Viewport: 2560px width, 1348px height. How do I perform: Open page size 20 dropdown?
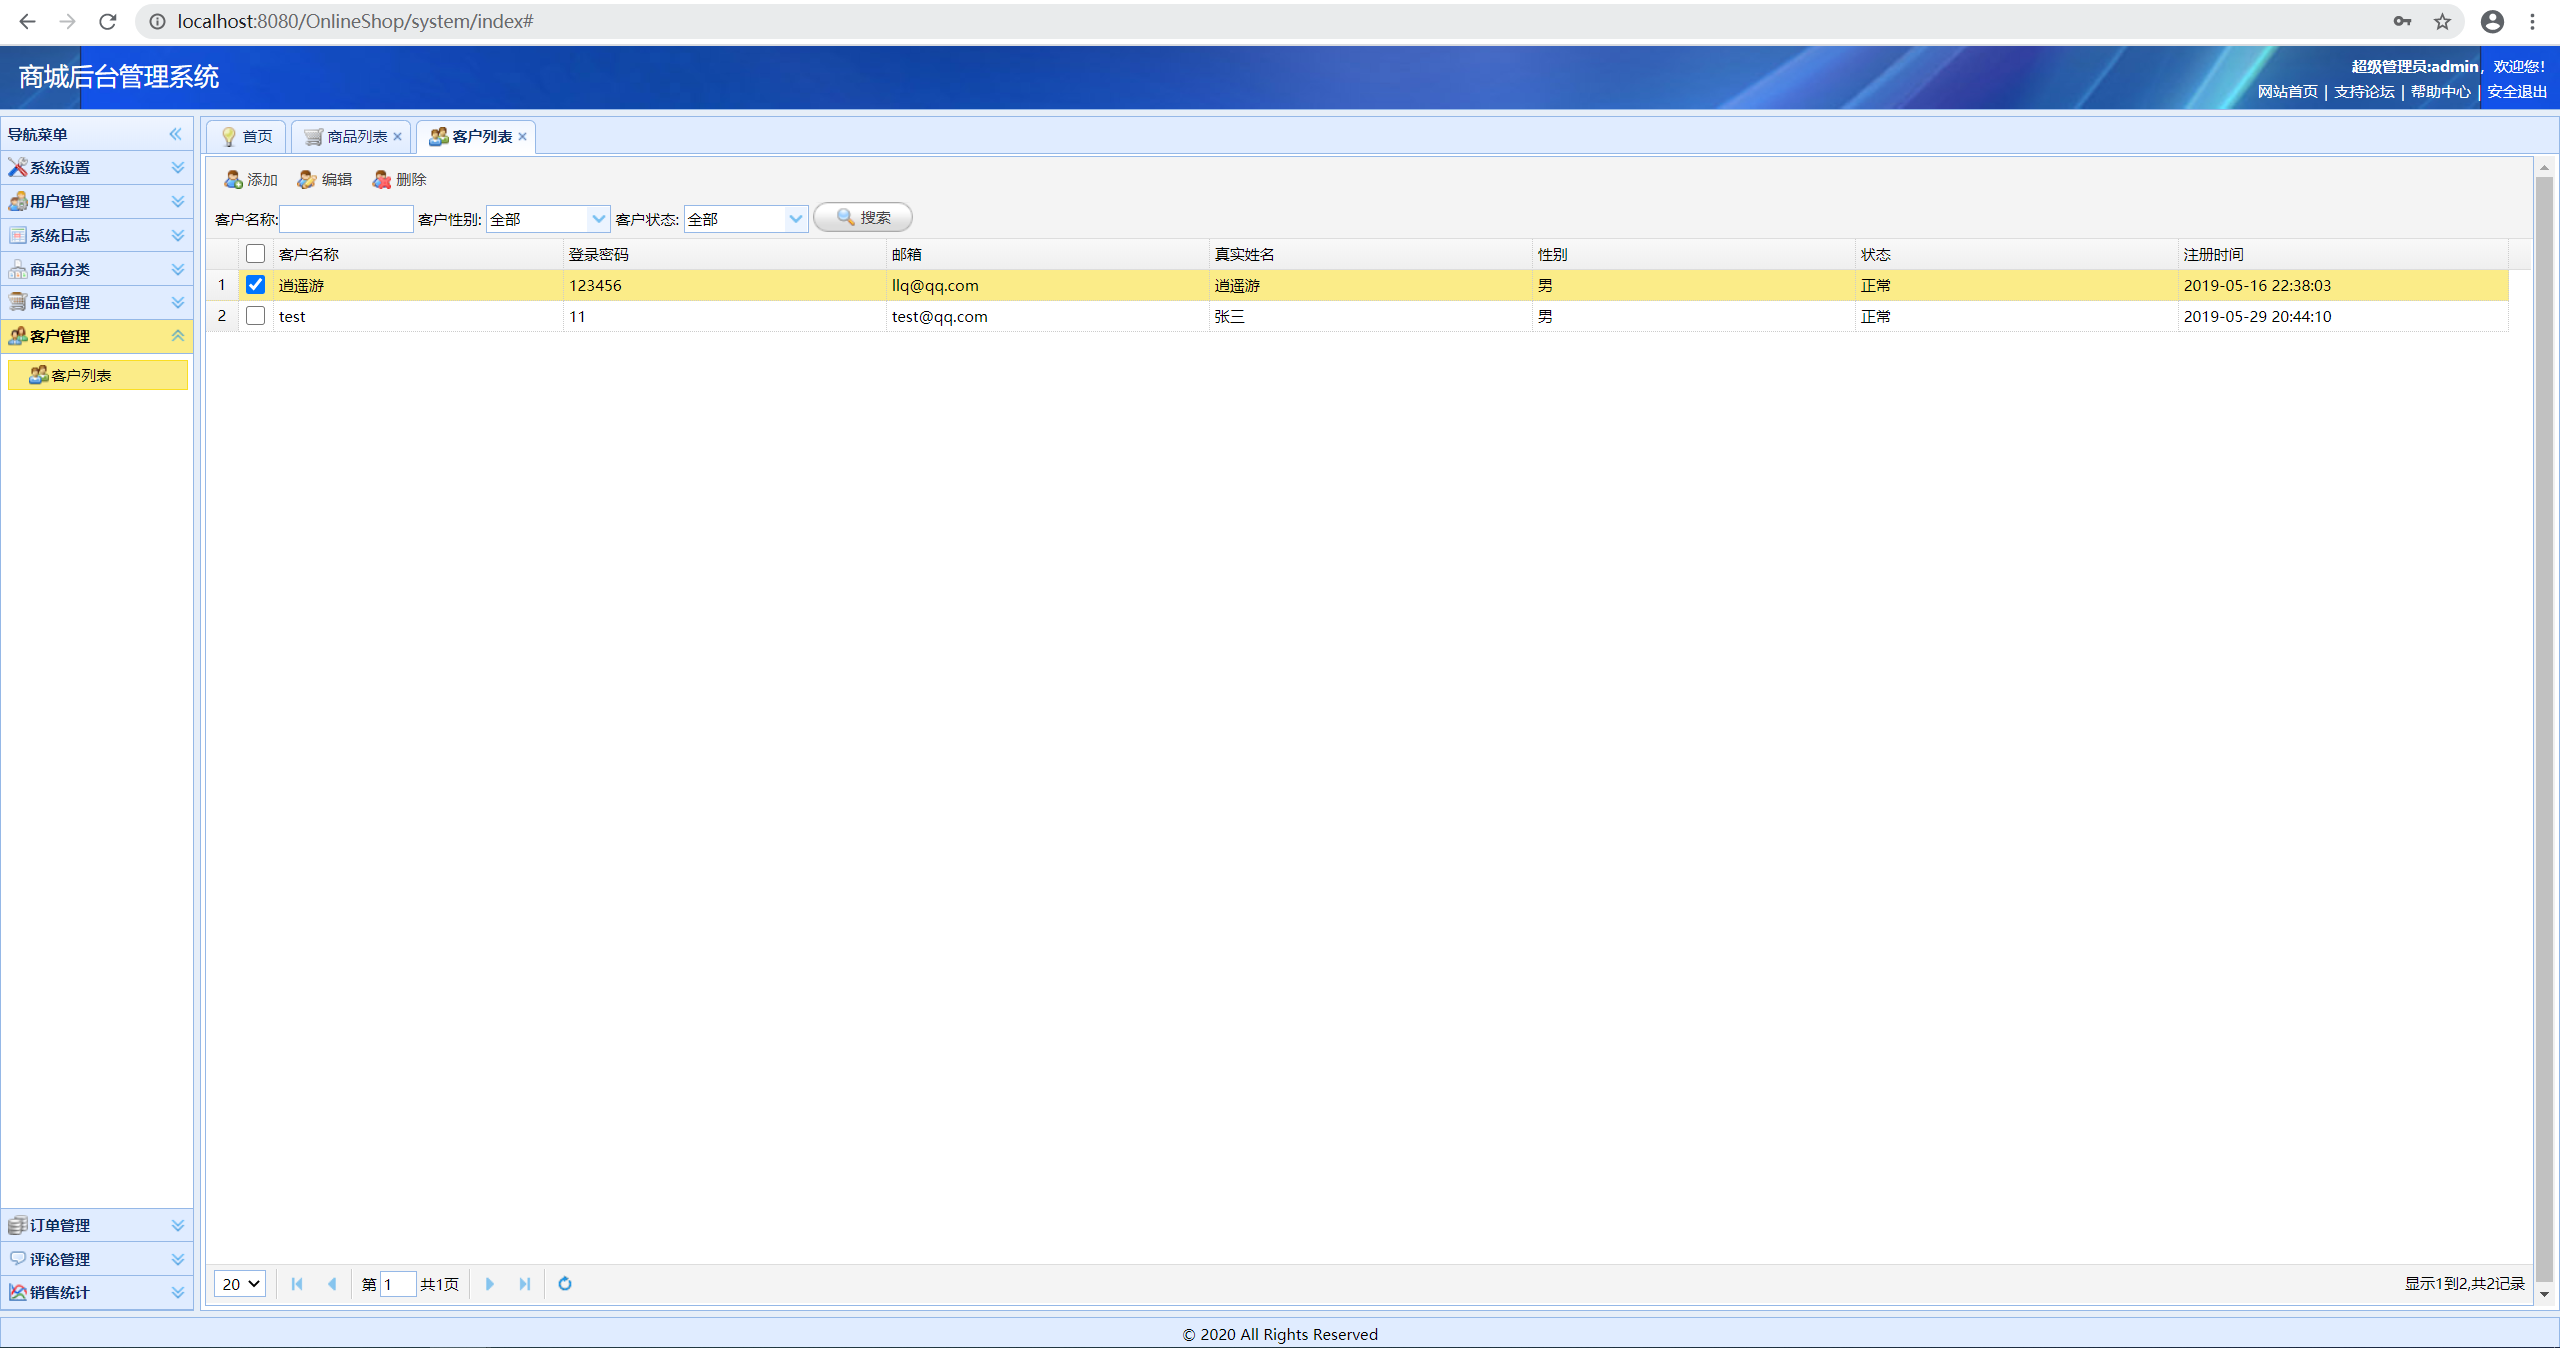[x=240, y=1284]
